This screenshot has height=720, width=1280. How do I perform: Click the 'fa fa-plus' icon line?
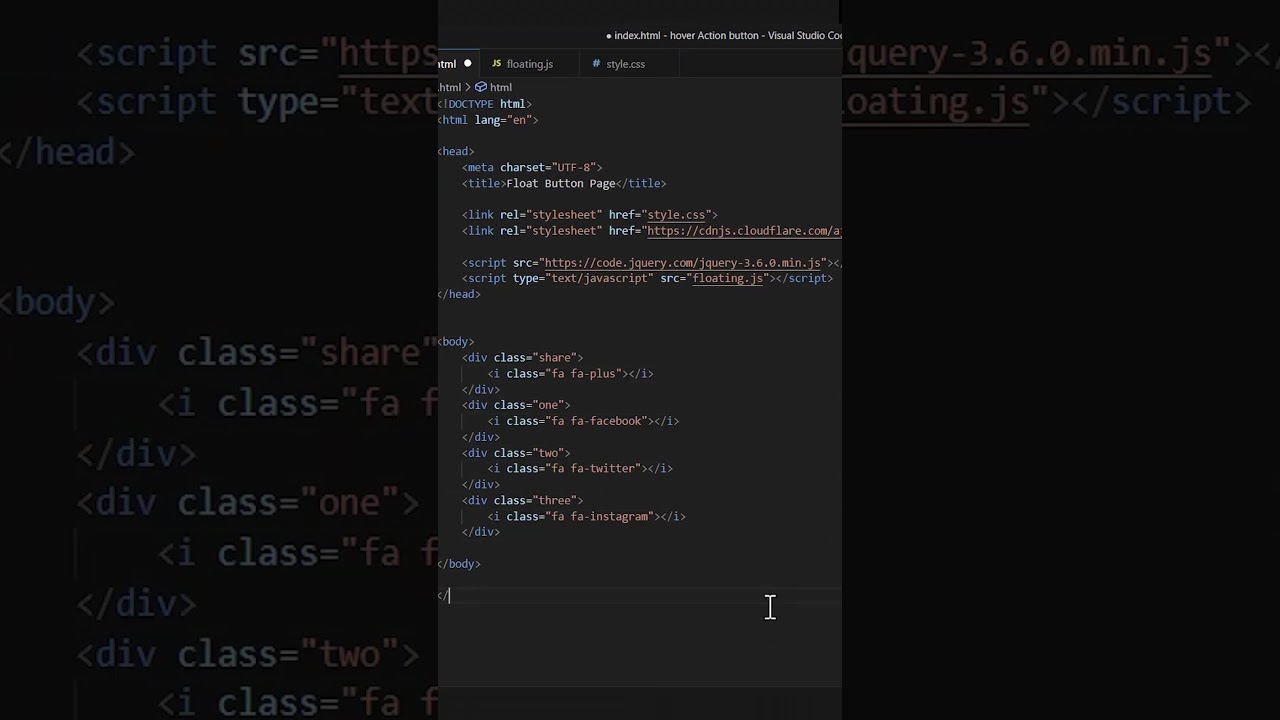pos(570,374)
